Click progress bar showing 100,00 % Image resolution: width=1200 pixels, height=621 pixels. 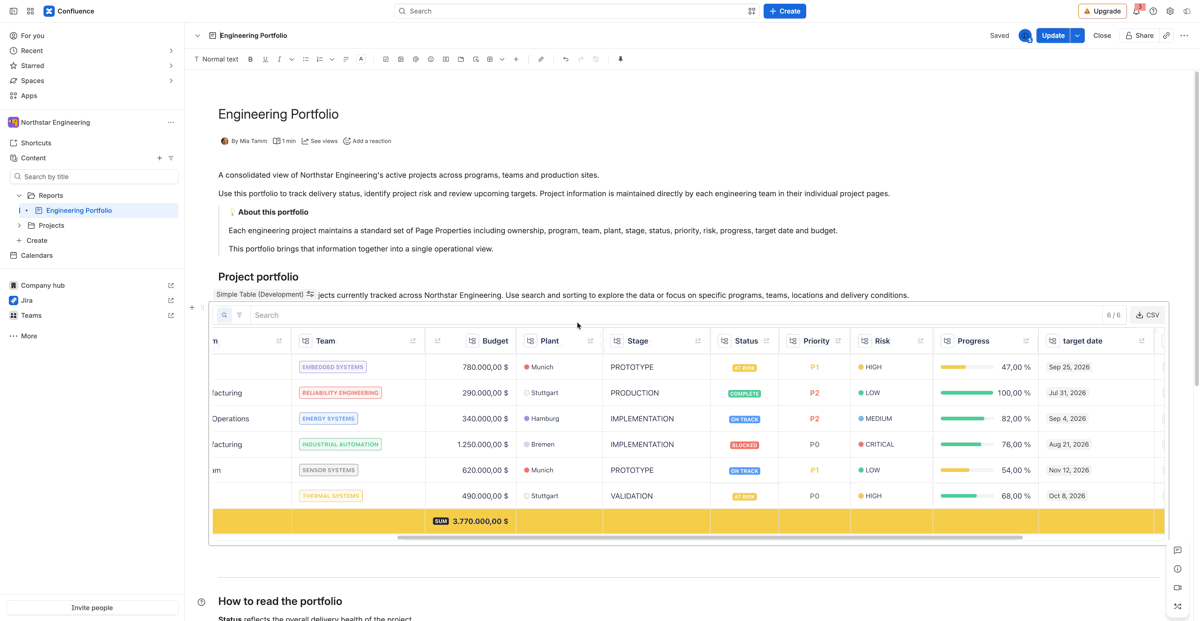pos(967,393)
